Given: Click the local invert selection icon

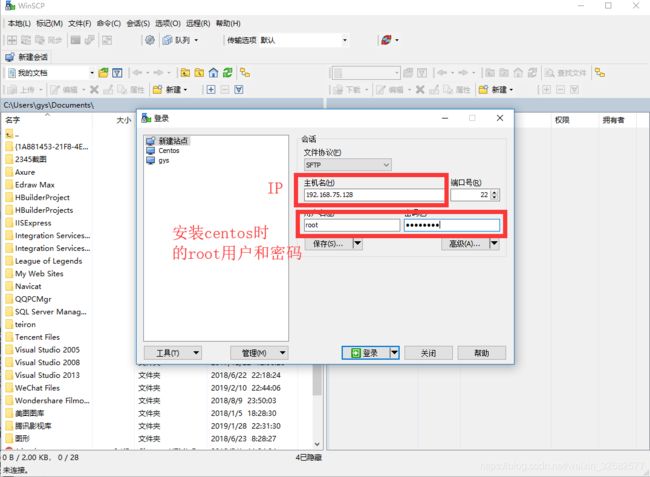Looking at the screenshot, I should (x=239, y=90).
